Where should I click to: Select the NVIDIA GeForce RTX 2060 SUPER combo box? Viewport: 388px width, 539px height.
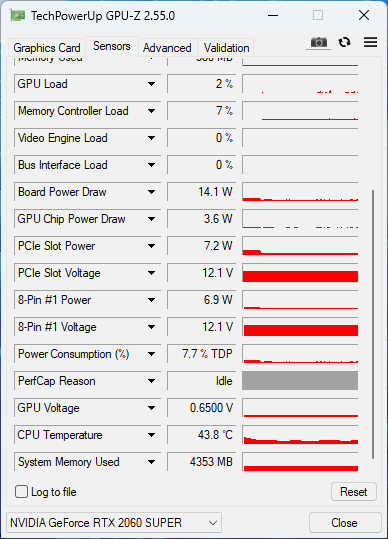(114, 523)
